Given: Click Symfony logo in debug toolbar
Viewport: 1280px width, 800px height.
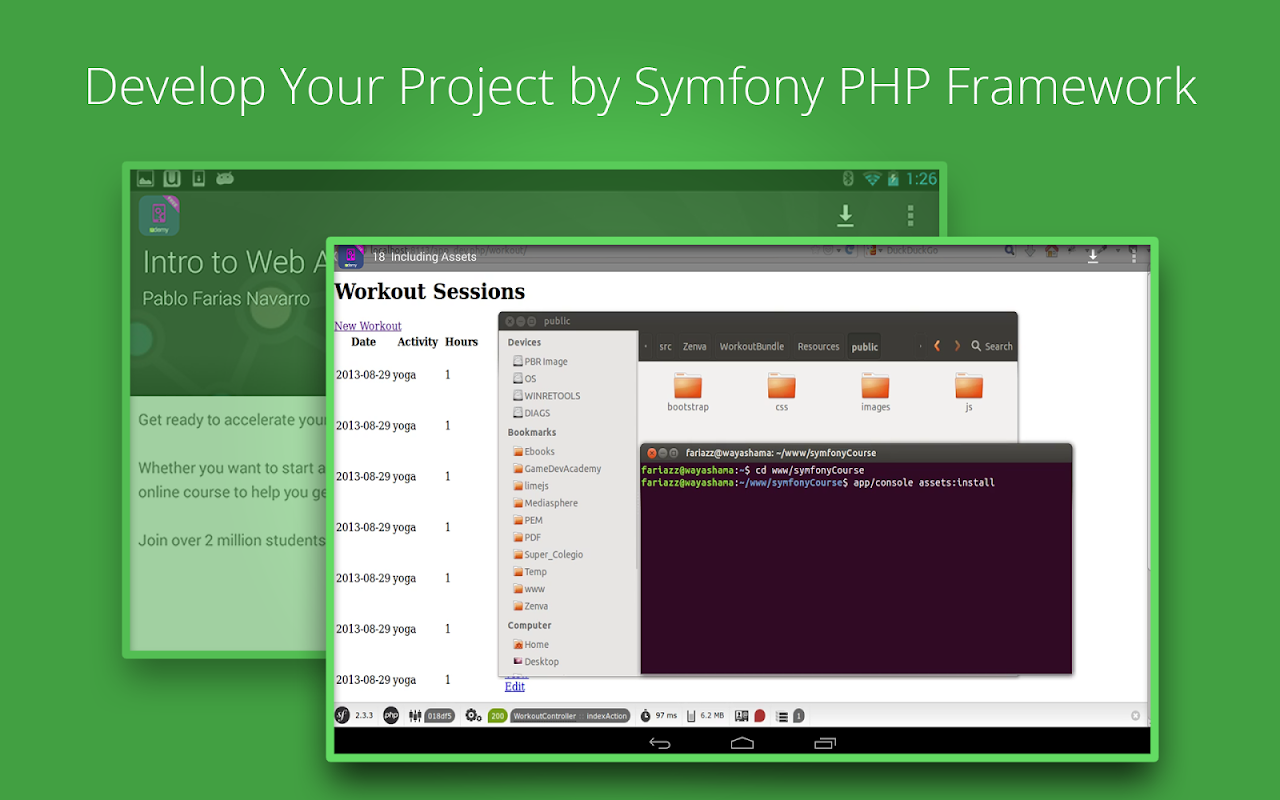Looking at the screenshot, I should click(342, 715).
